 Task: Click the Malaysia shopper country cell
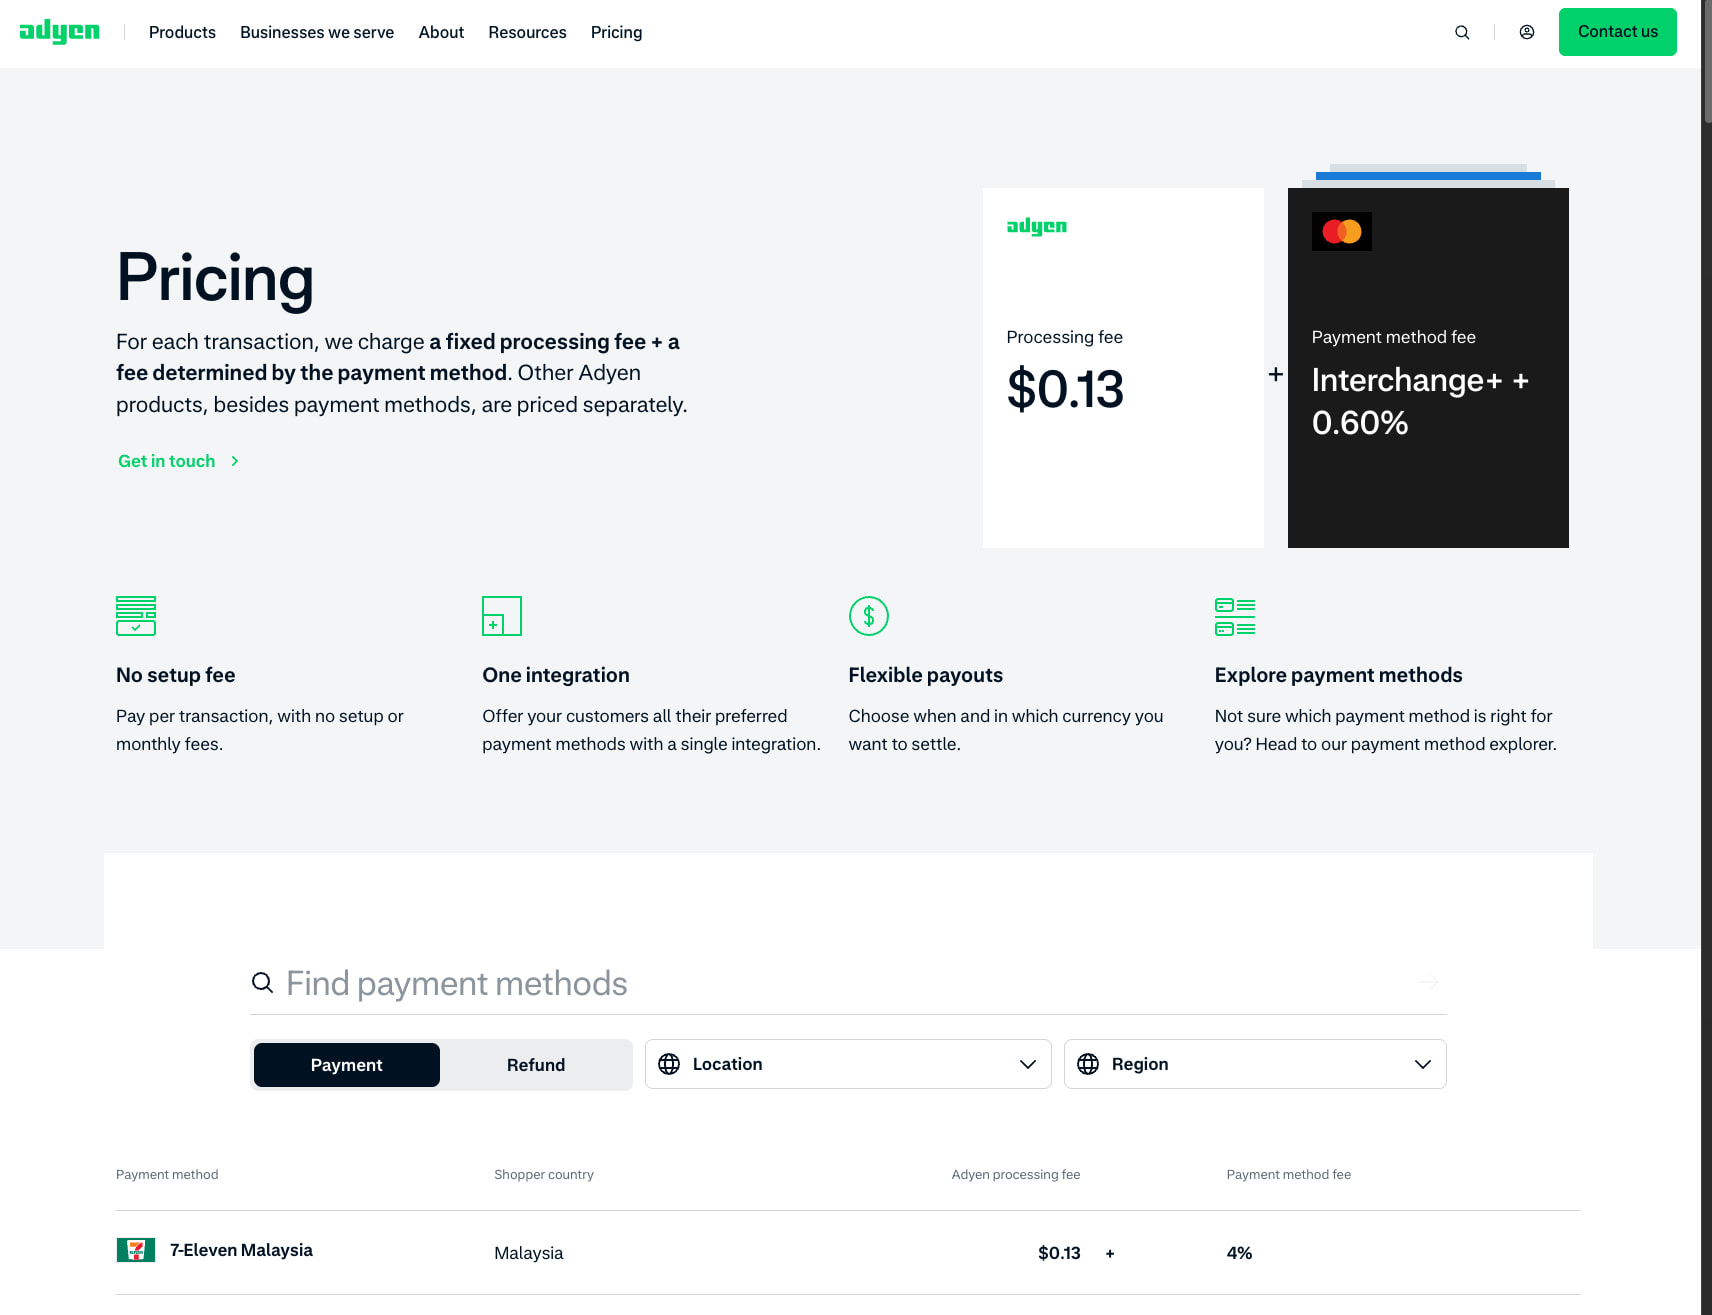(x=529, y=1253)
